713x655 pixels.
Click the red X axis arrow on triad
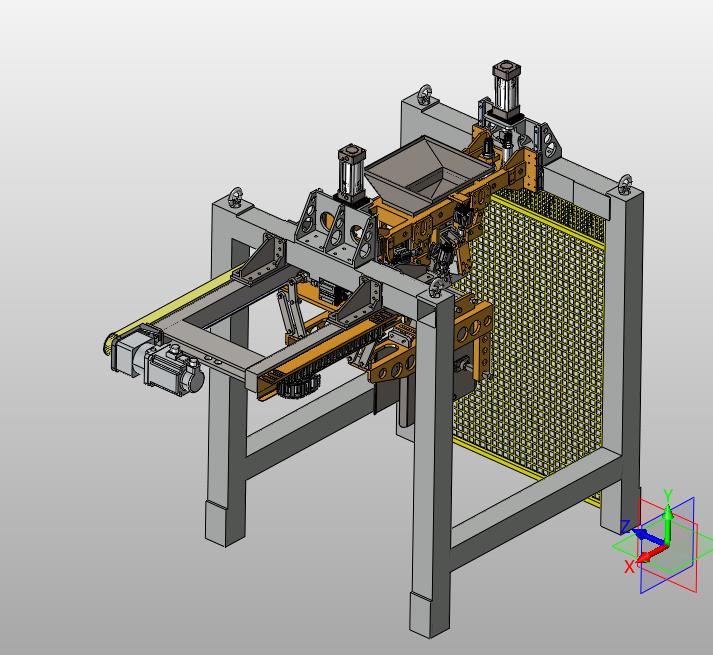pyautogui.click(x=652, y=554)
